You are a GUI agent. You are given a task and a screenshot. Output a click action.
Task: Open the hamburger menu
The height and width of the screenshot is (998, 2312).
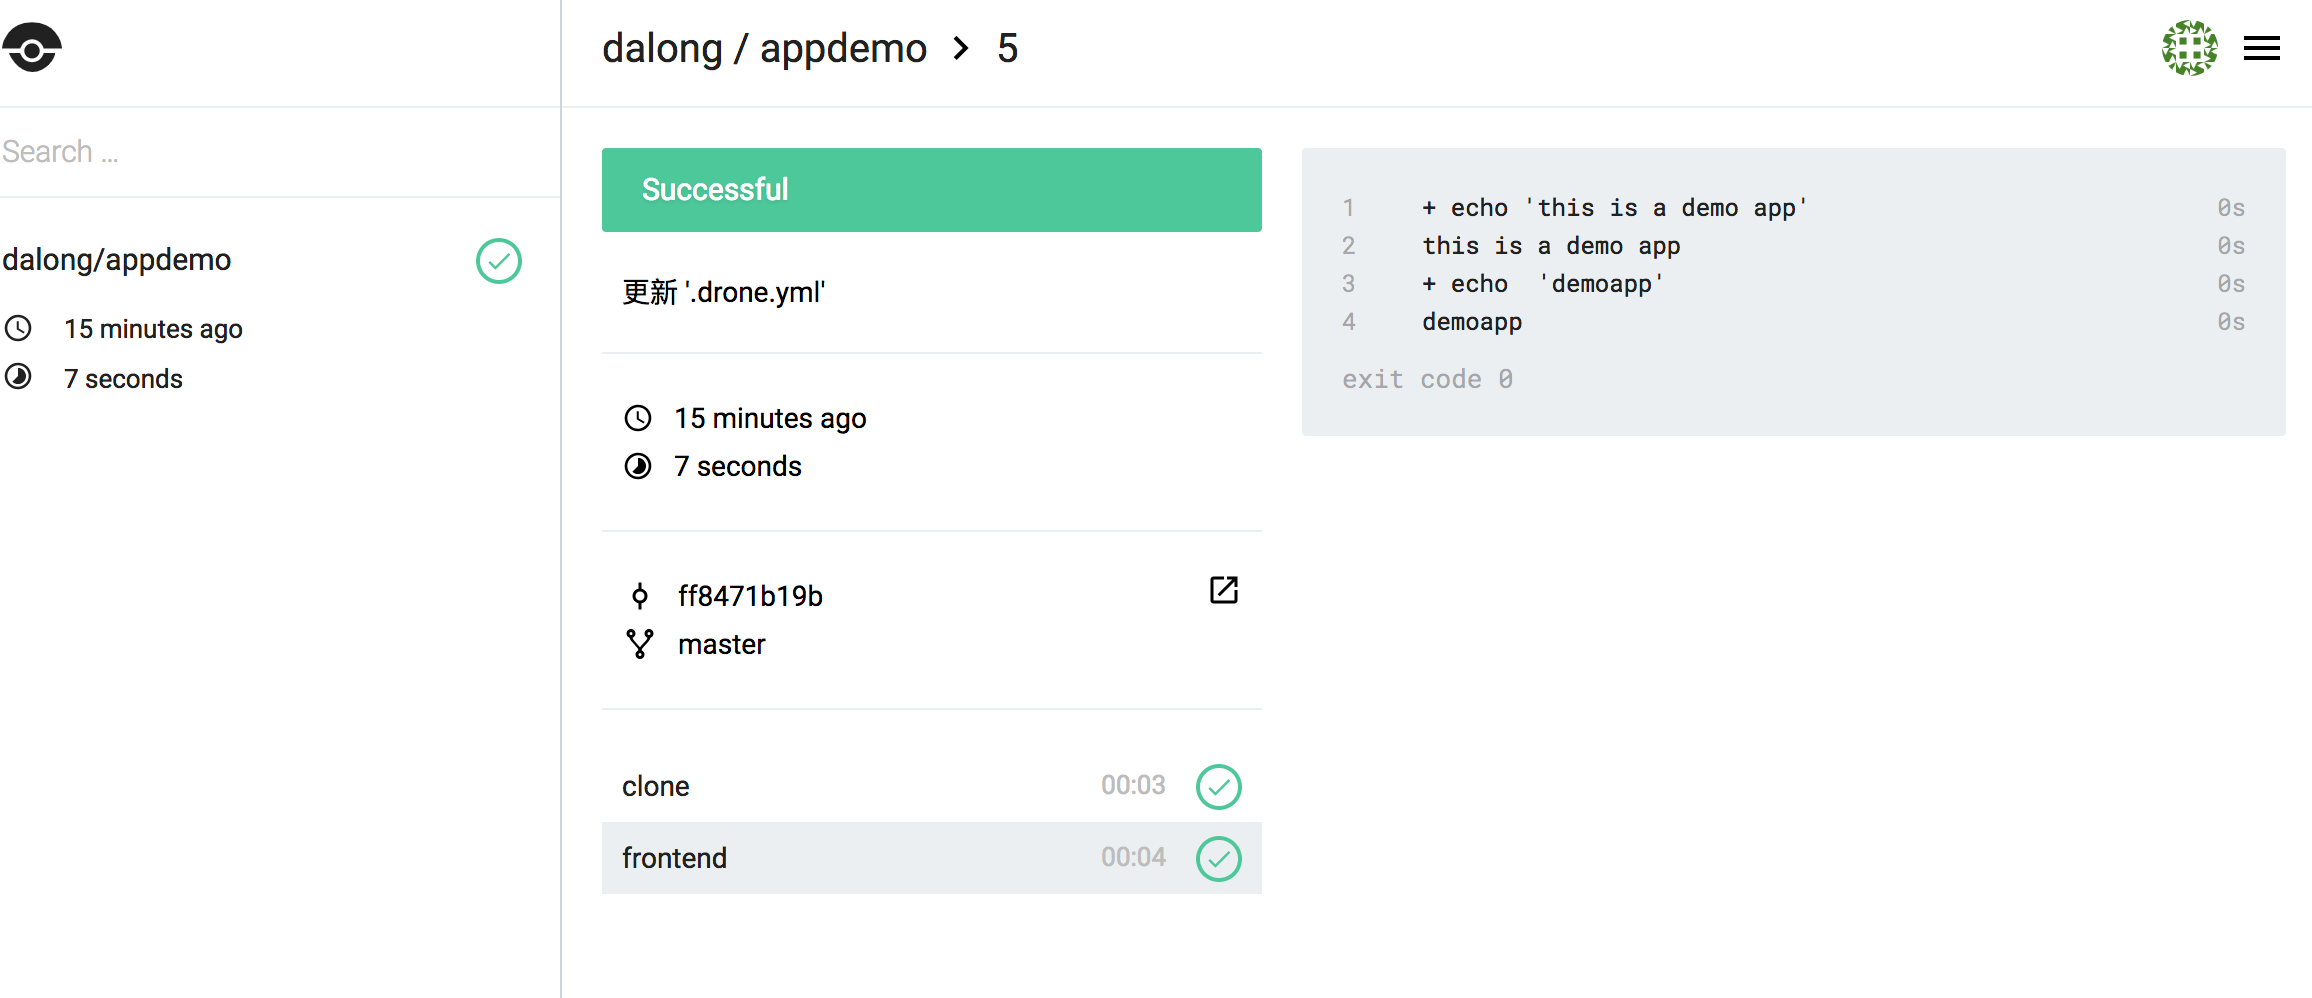pyautogui.click(x=2261, y=48)
